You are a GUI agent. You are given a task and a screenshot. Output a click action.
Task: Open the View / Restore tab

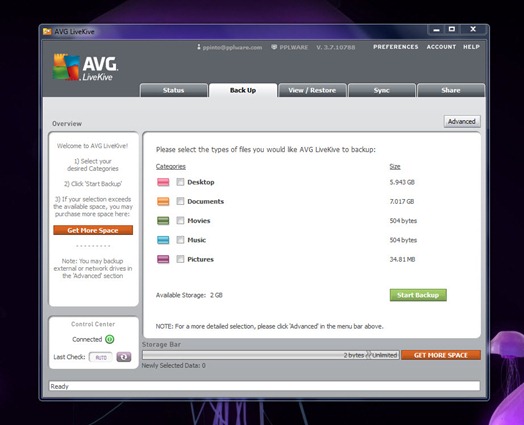312,90
